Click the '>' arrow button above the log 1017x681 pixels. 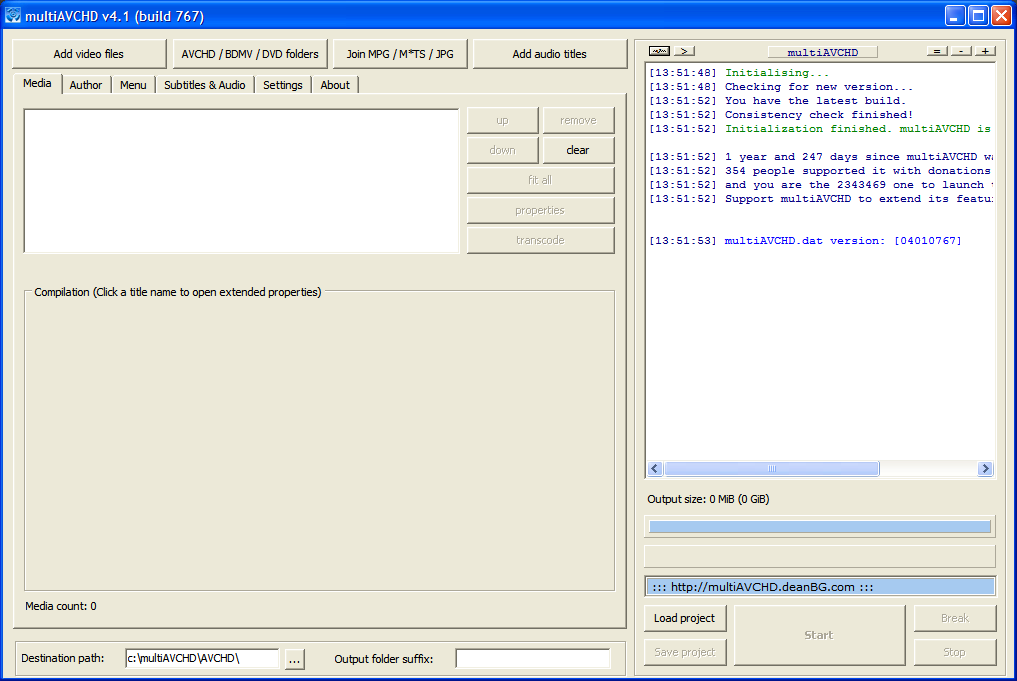[x=684, y=51]
